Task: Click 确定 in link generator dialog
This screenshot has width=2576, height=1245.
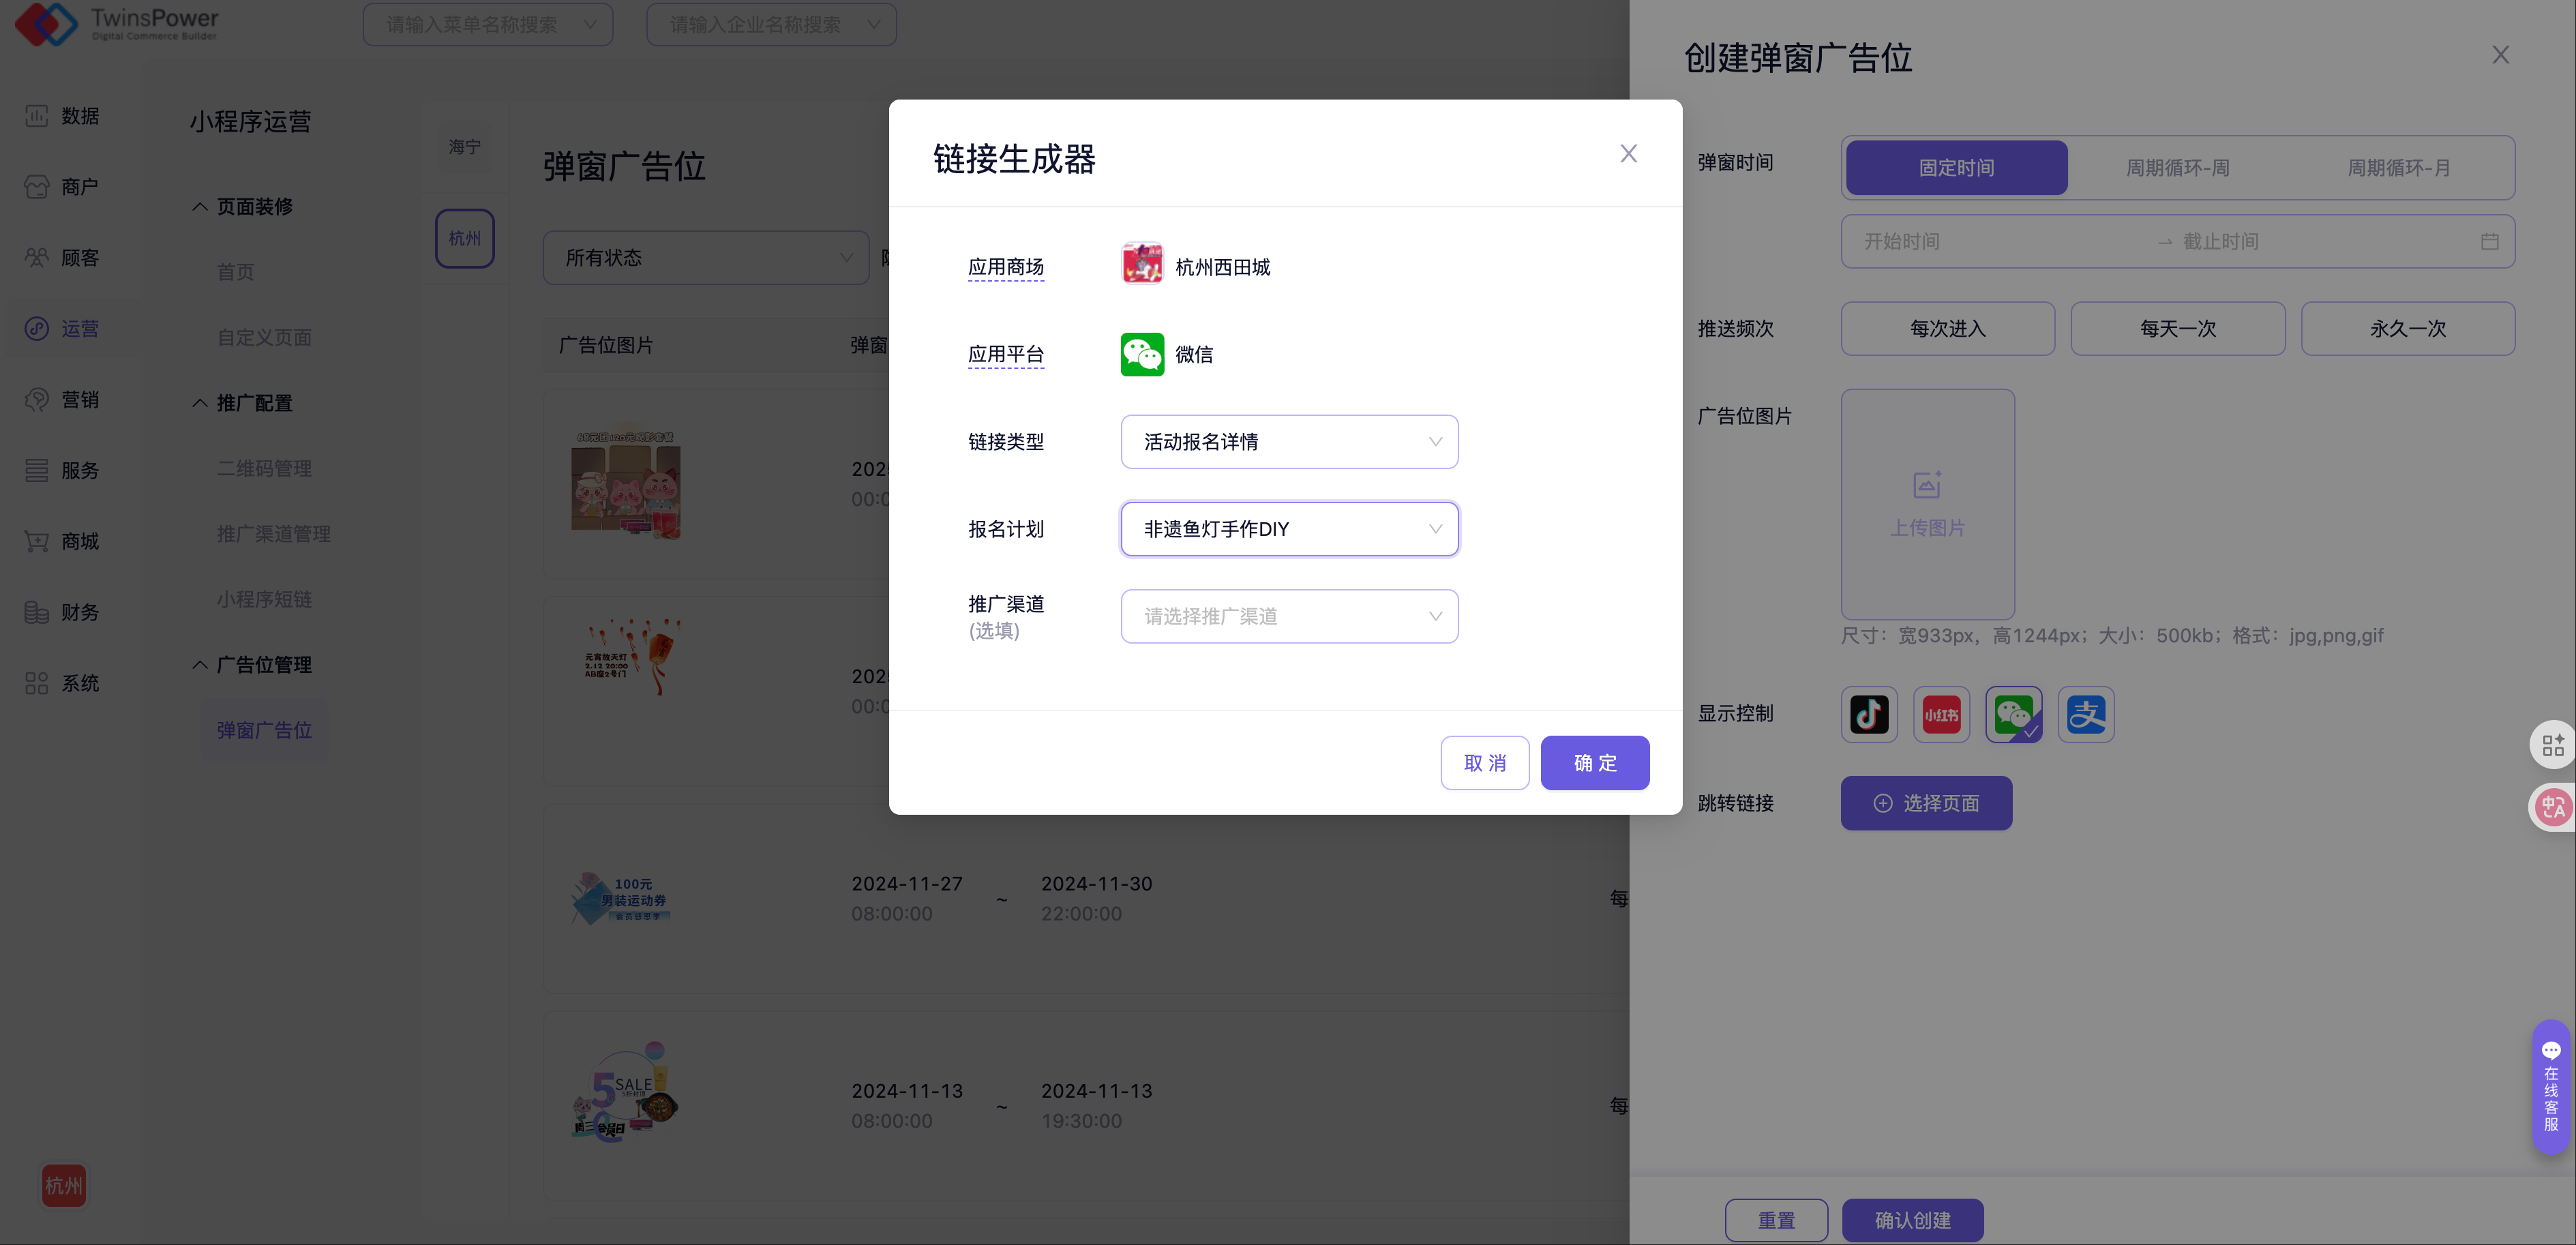Action: pyautogui.click(x=1594, y=763)
